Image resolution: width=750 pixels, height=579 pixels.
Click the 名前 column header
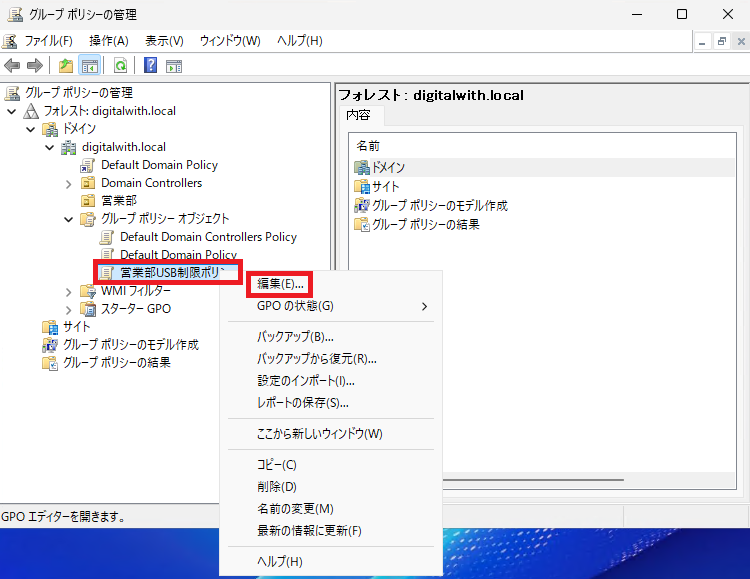[368, 145]
